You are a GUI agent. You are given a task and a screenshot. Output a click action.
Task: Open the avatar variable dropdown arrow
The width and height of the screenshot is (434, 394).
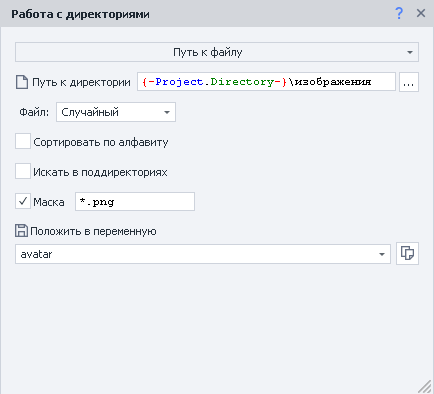coord(382,254)
